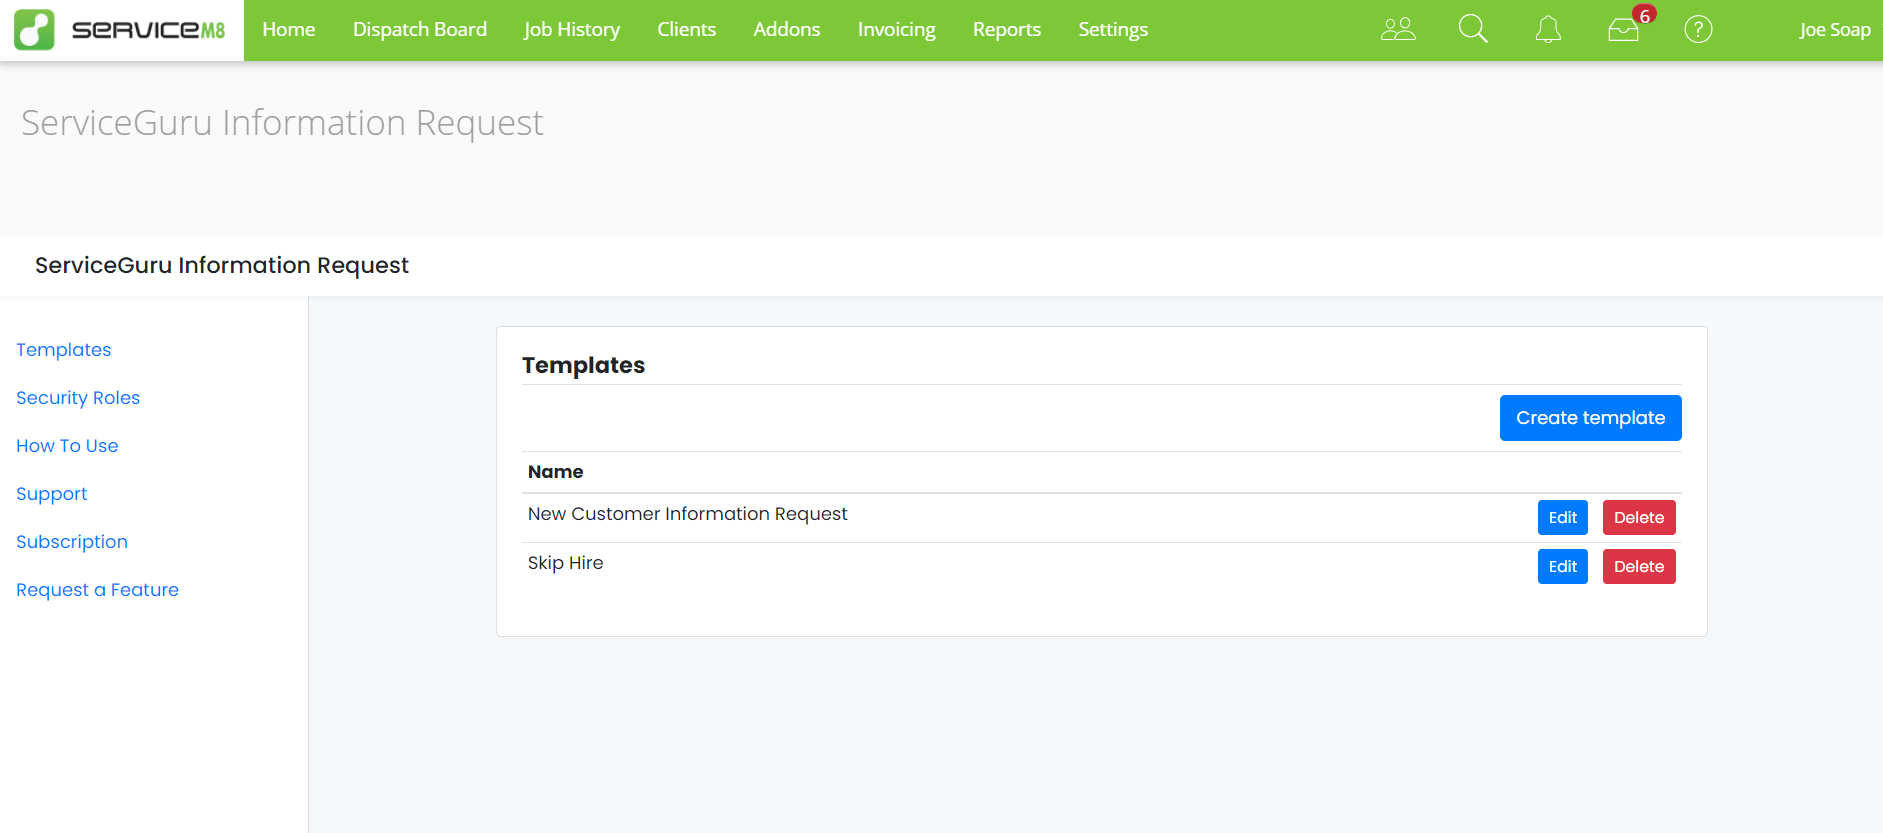Open the inbox icon with badge 6
The width and height of the screenshot is (1883, 833).
point(1624,29)
